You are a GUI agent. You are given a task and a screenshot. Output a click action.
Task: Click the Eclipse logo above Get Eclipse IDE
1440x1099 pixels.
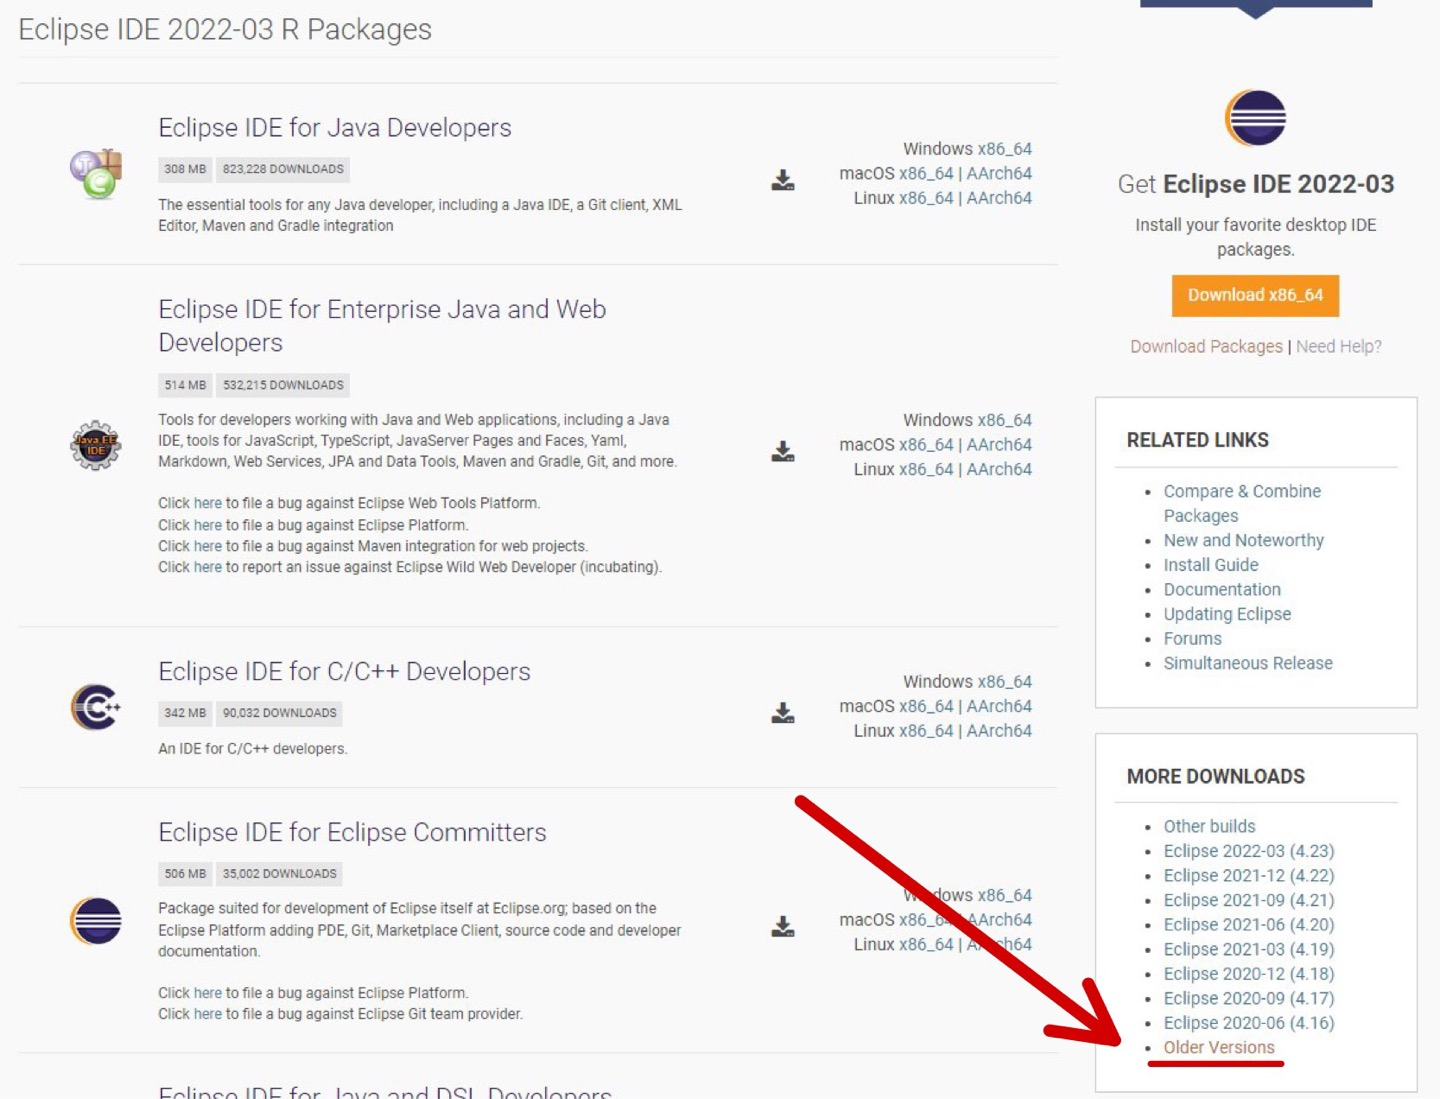pos(1256,118)
